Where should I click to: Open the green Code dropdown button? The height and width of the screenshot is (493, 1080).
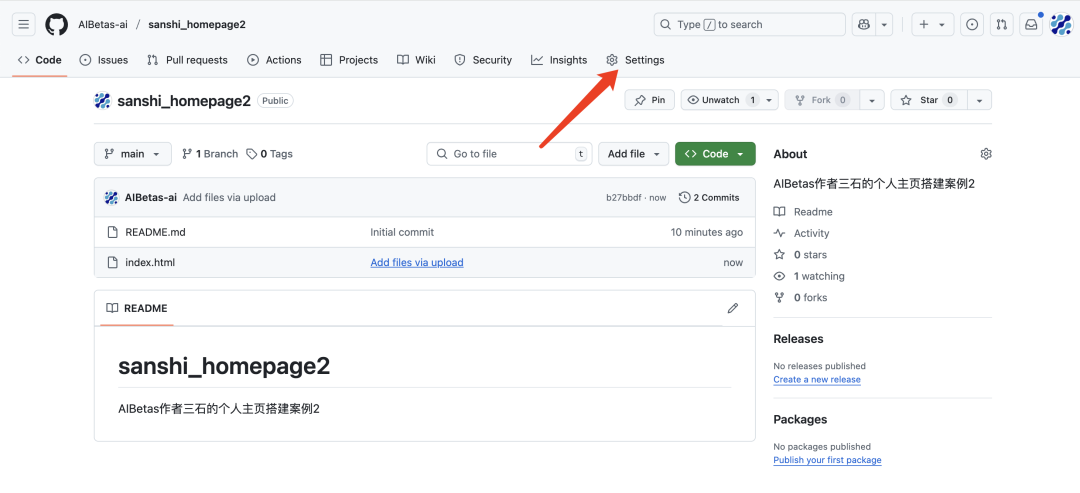(715, 154)
